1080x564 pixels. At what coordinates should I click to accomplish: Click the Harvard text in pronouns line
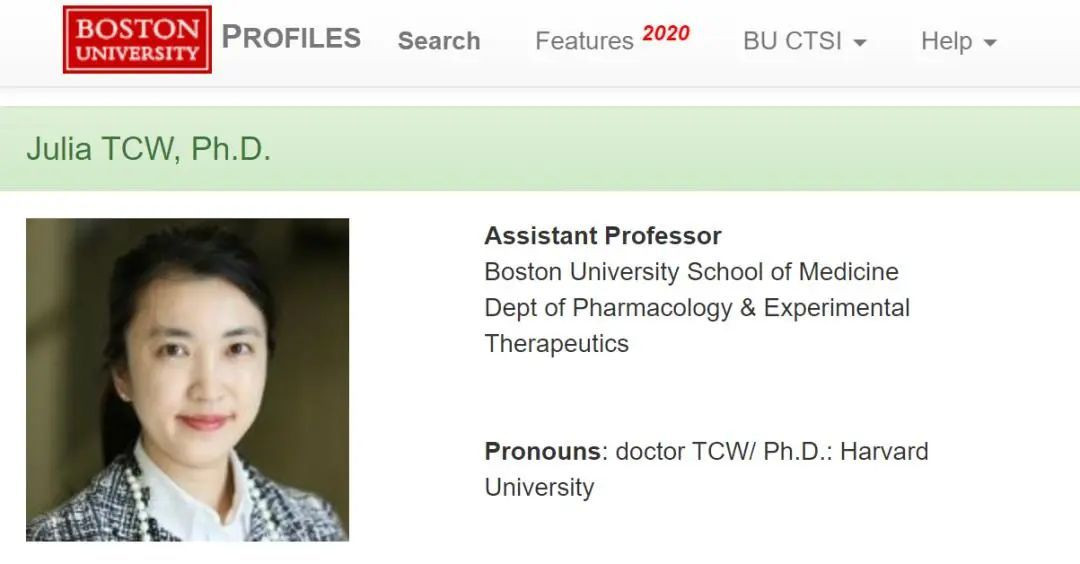click(884, 451)
